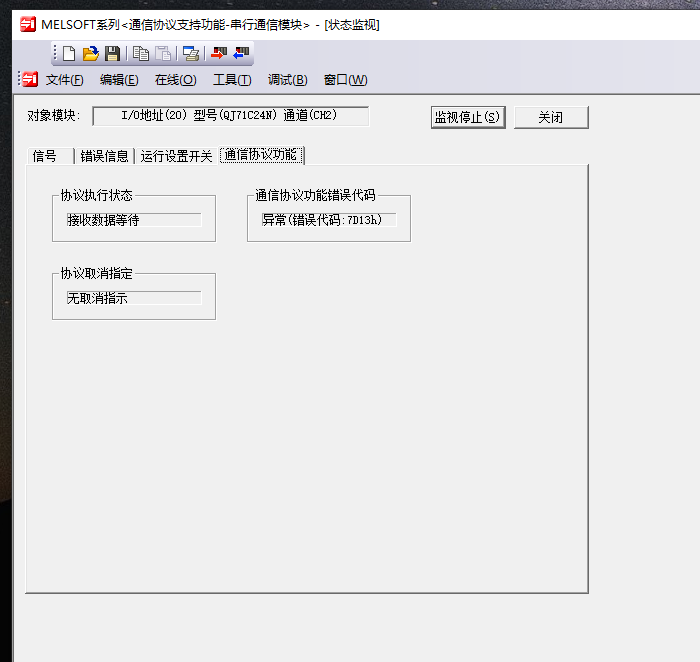700x662 pixels.
Task: Open the 文件(F) menu
Action: point(65,80)
